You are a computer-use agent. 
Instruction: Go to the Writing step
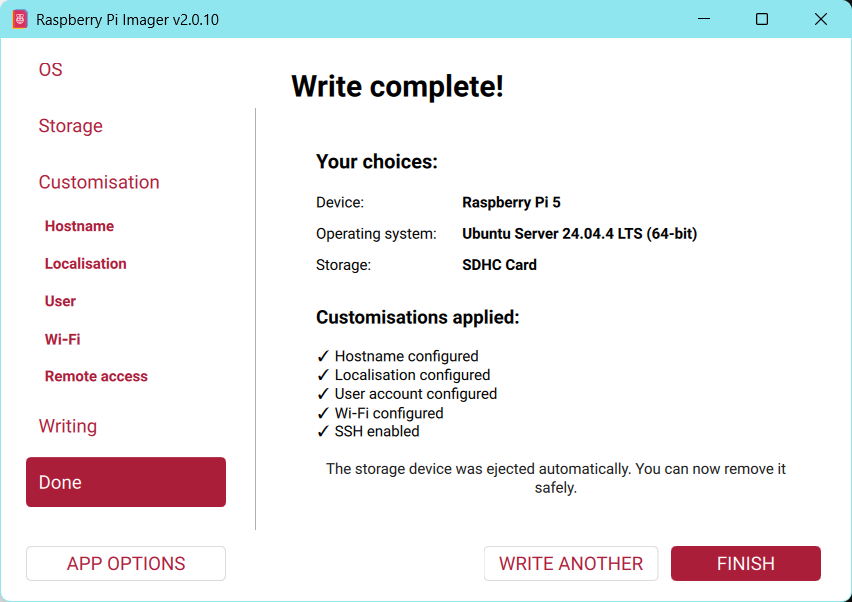click(68, 426)
